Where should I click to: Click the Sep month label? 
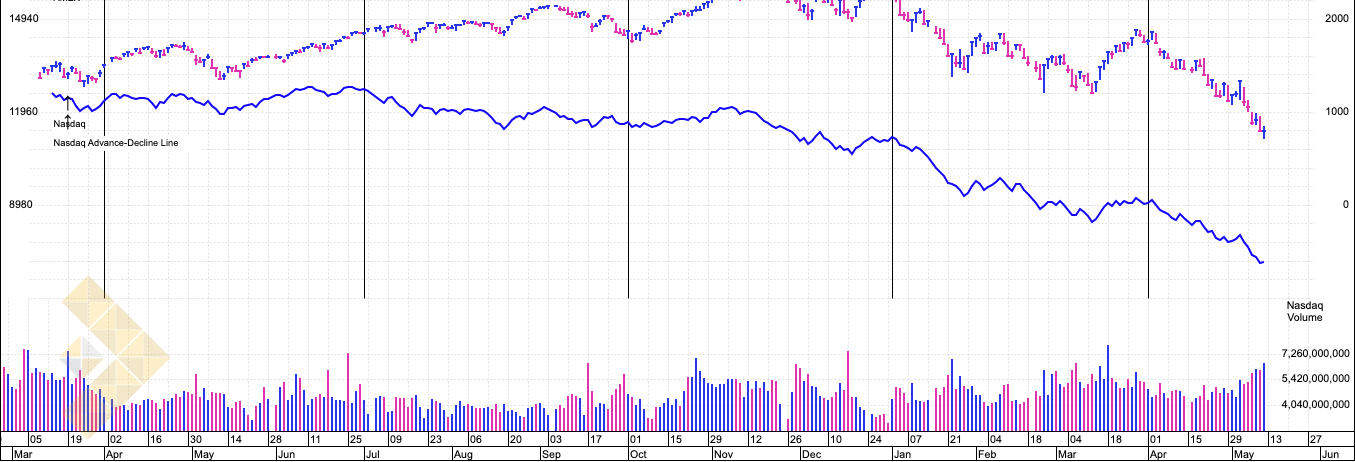550,454
